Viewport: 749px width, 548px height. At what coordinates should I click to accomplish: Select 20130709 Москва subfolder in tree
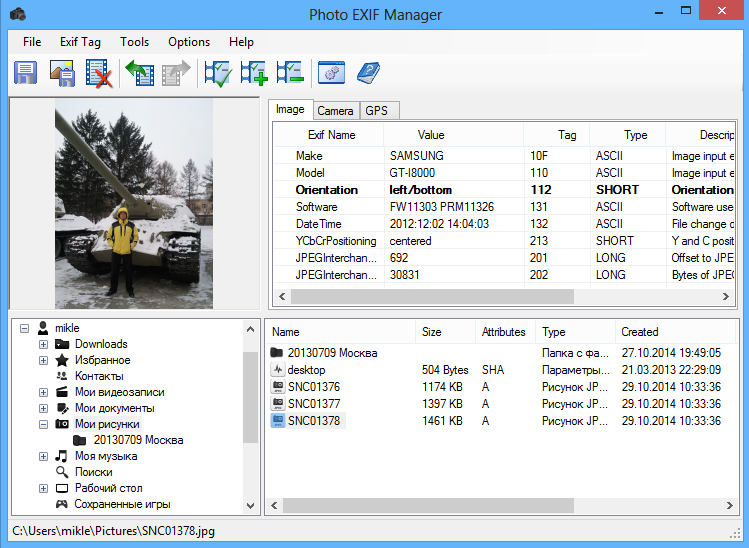pyautogui.click(x=139, y=440)
